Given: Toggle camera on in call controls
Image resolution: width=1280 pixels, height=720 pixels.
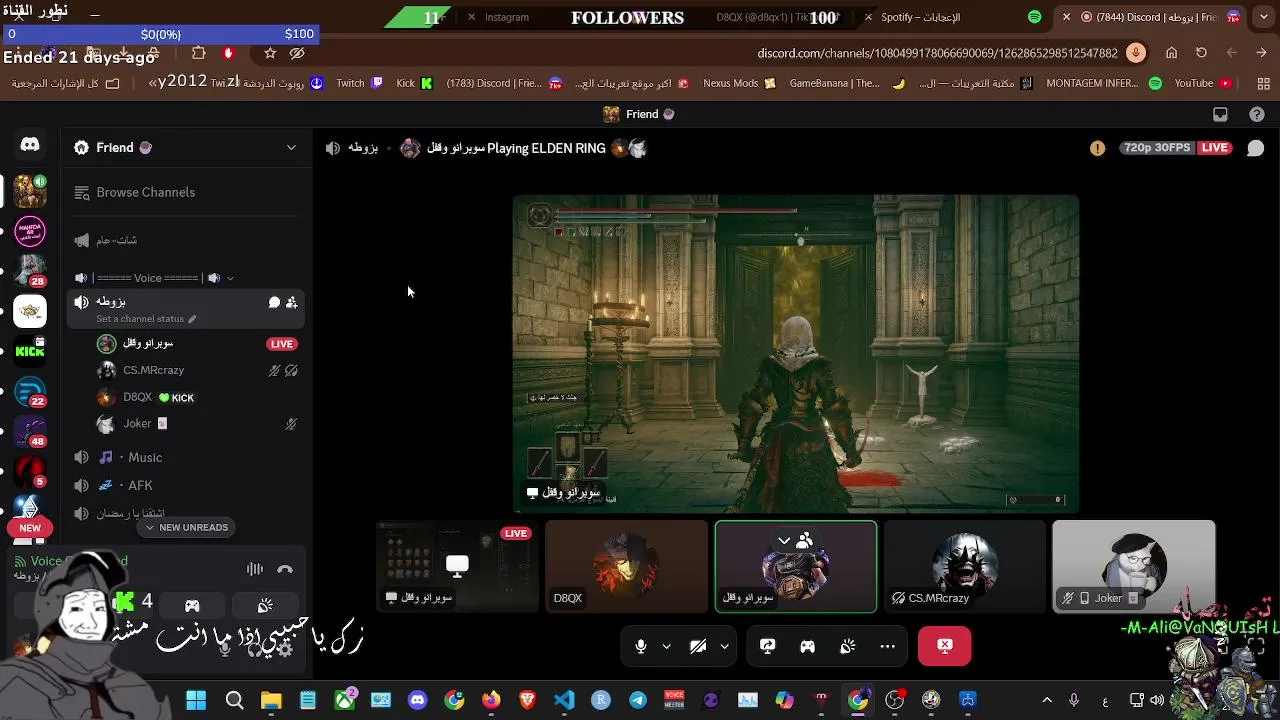Looking at the screenshot, I should 698,646.
